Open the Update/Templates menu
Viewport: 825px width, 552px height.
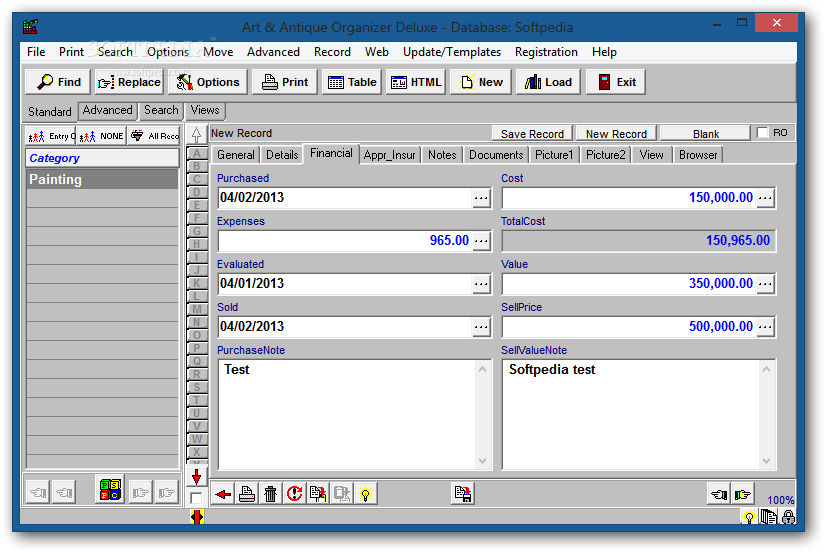click(451, 52)
